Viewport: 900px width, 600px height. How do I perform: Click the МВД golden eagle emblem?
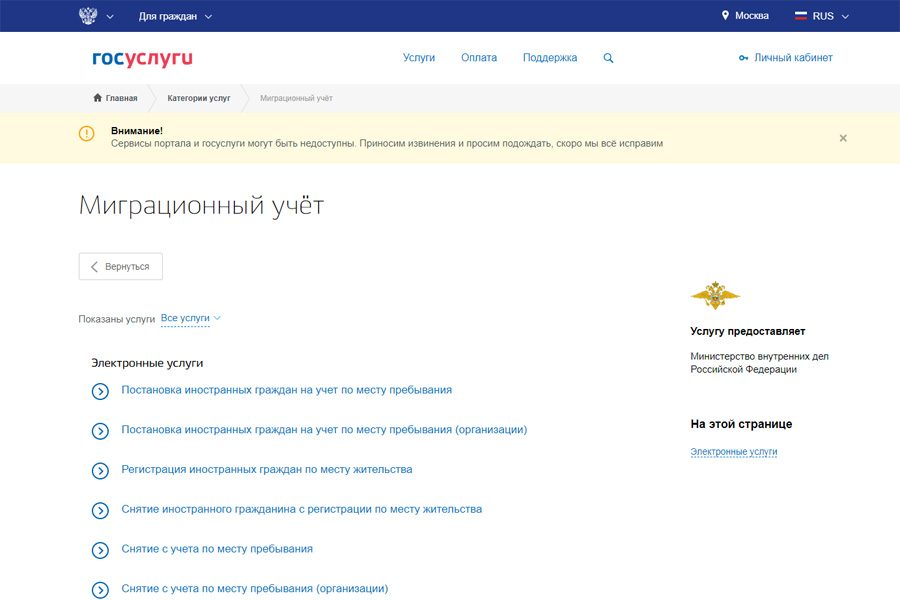pos(715,295)
